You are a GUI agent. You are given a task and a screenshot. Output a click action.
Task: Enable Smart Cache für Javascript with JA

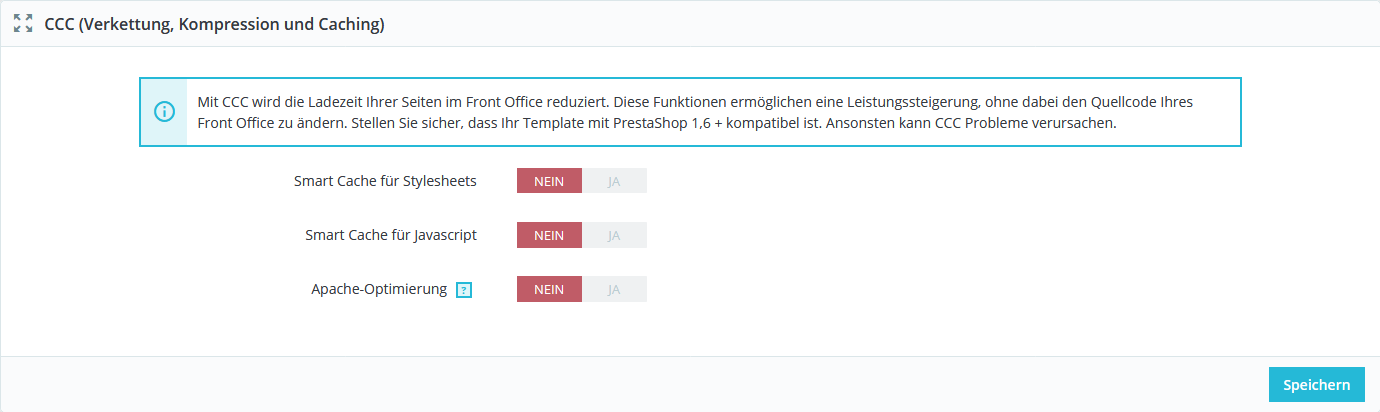[614, 235]
